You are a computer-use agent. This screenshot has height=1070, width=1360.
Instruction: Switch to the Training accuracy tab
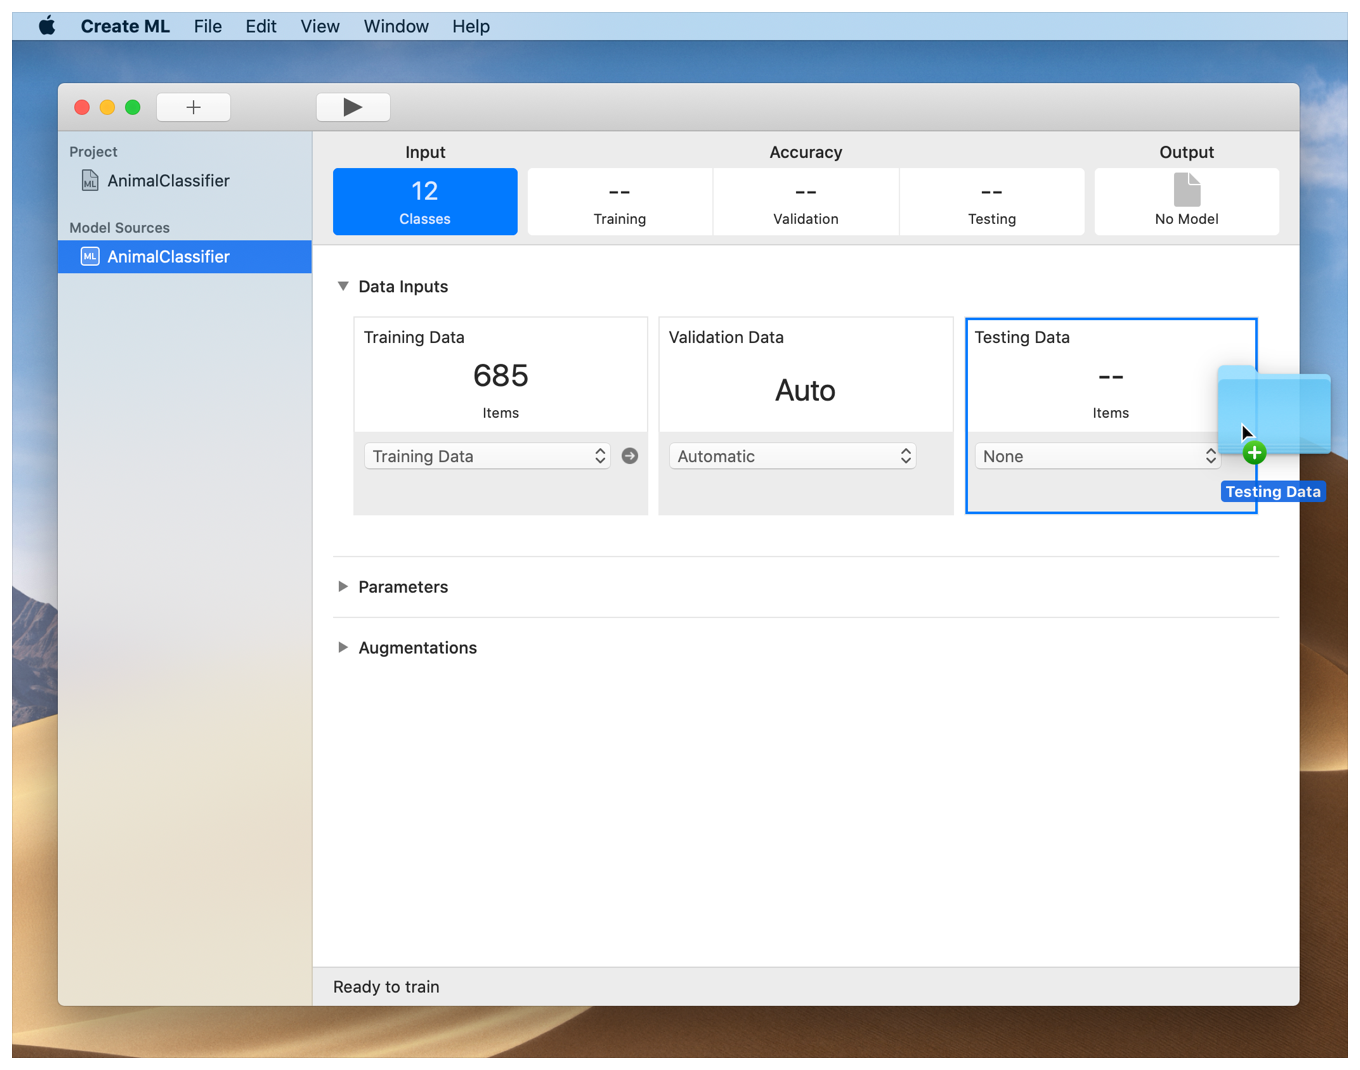(620, 202)
